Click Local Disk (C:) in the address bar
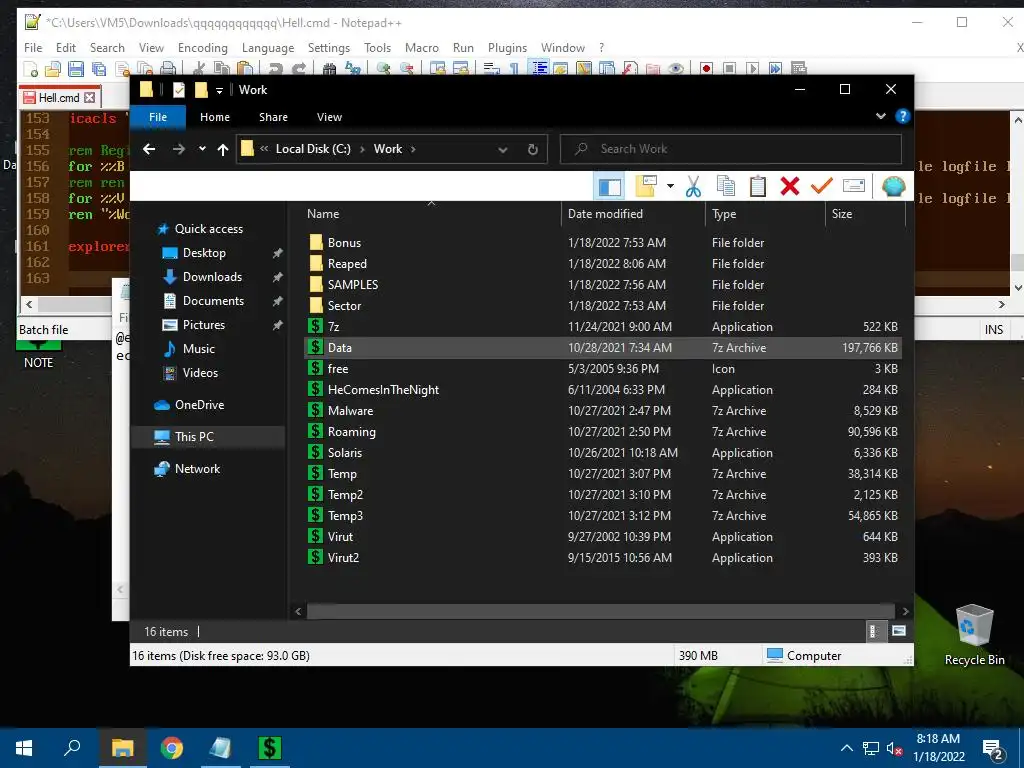Viewport: 1024px width, 768px height. (313, 149)
